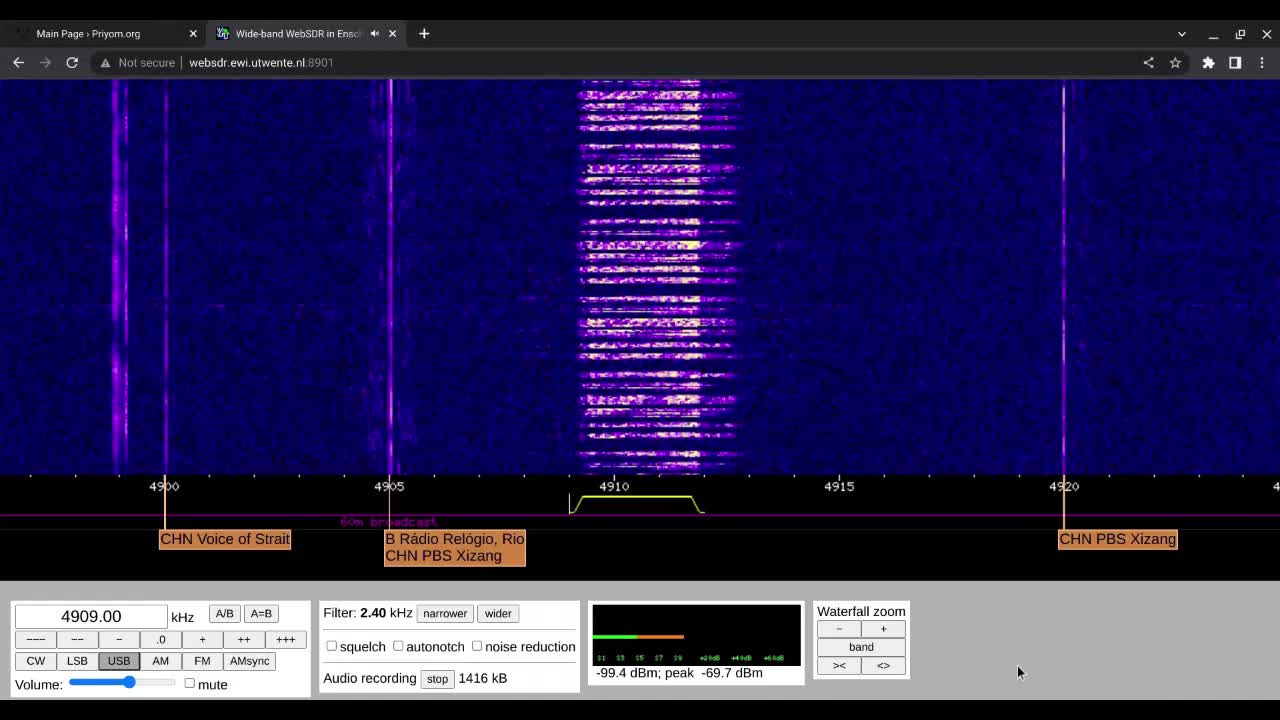Open the share page icon
The image size is (1280, 720).
(x=1148, y=62)
